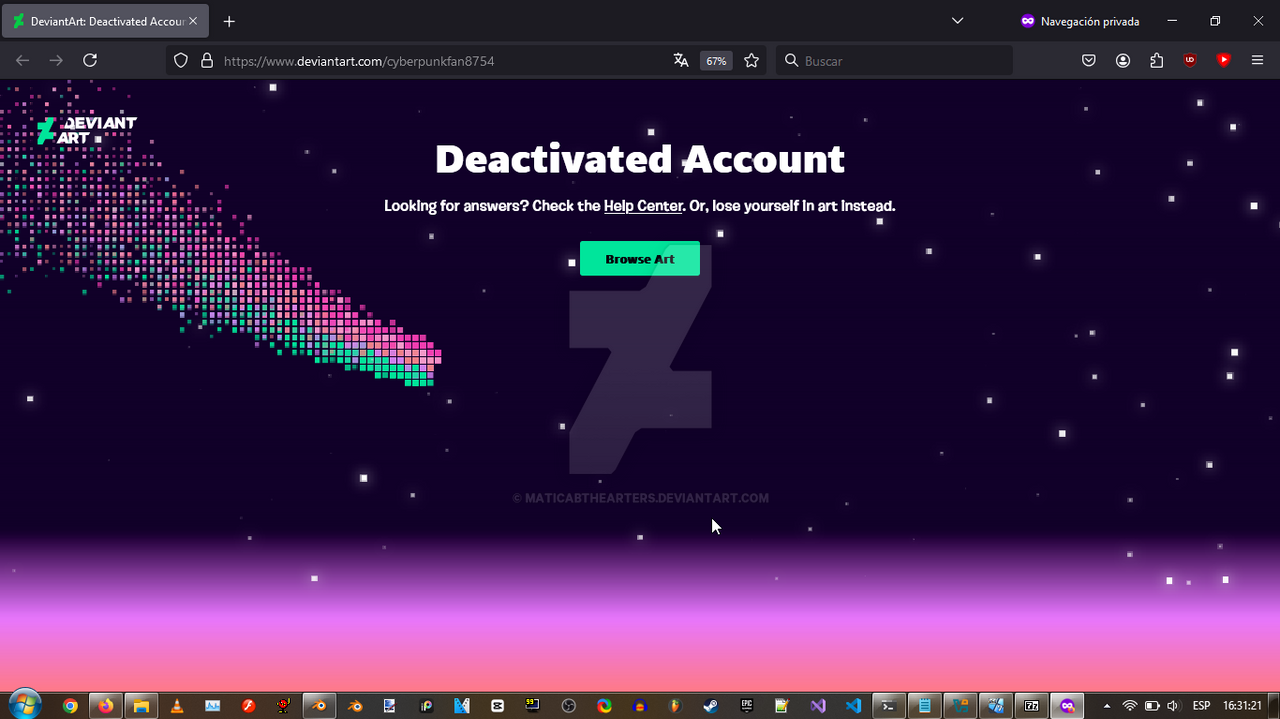Switch to Firefox in the taskbar
Image resolution: width=1280 pixels, height=719 pixels.
pos(105,706)
